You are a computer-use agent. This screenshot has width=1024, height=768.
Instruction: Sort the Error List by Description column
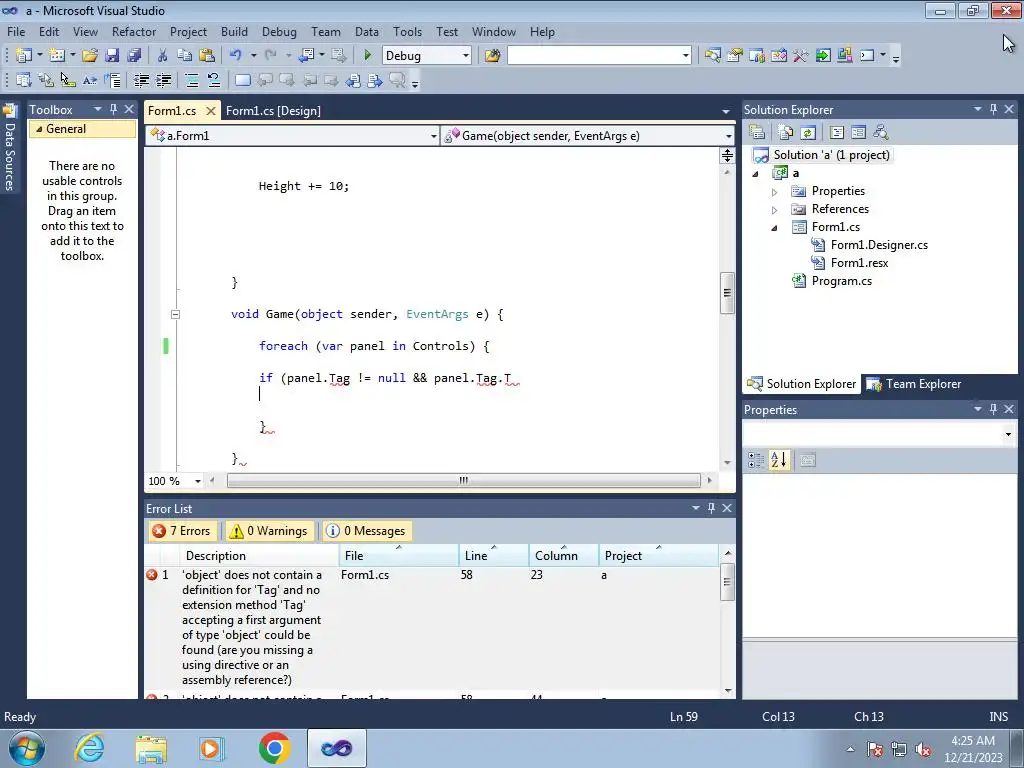(259, 556)
